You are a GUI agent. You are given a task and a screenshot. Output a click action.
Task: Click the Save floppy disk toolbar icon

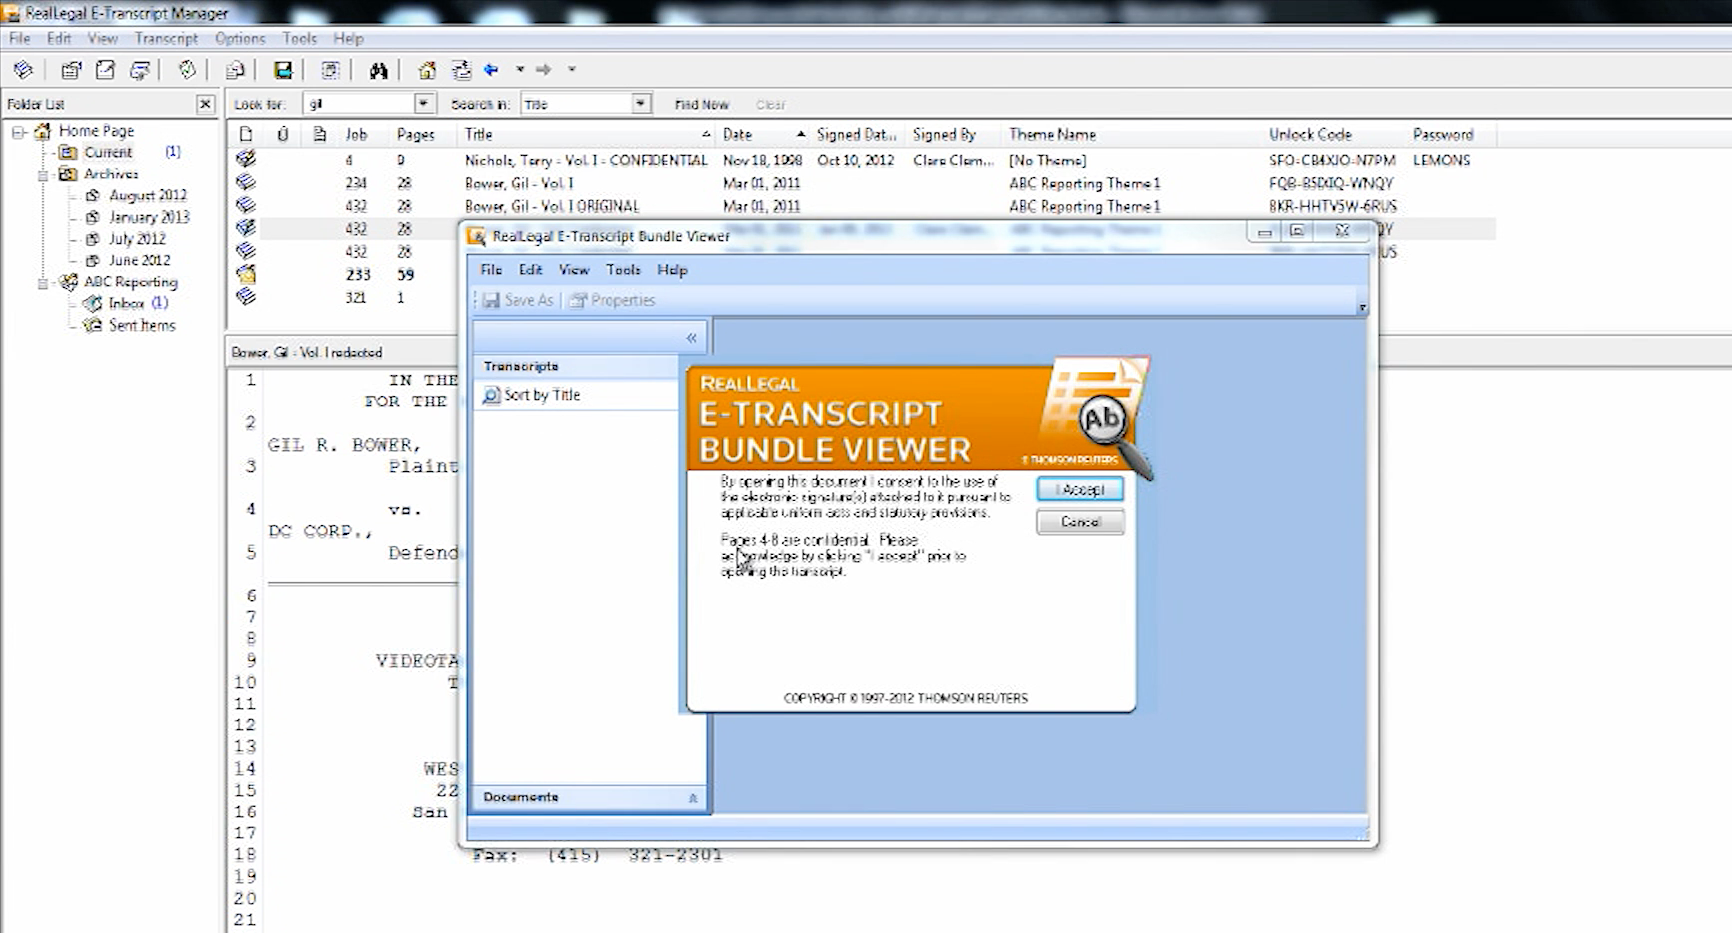[283, 70]
